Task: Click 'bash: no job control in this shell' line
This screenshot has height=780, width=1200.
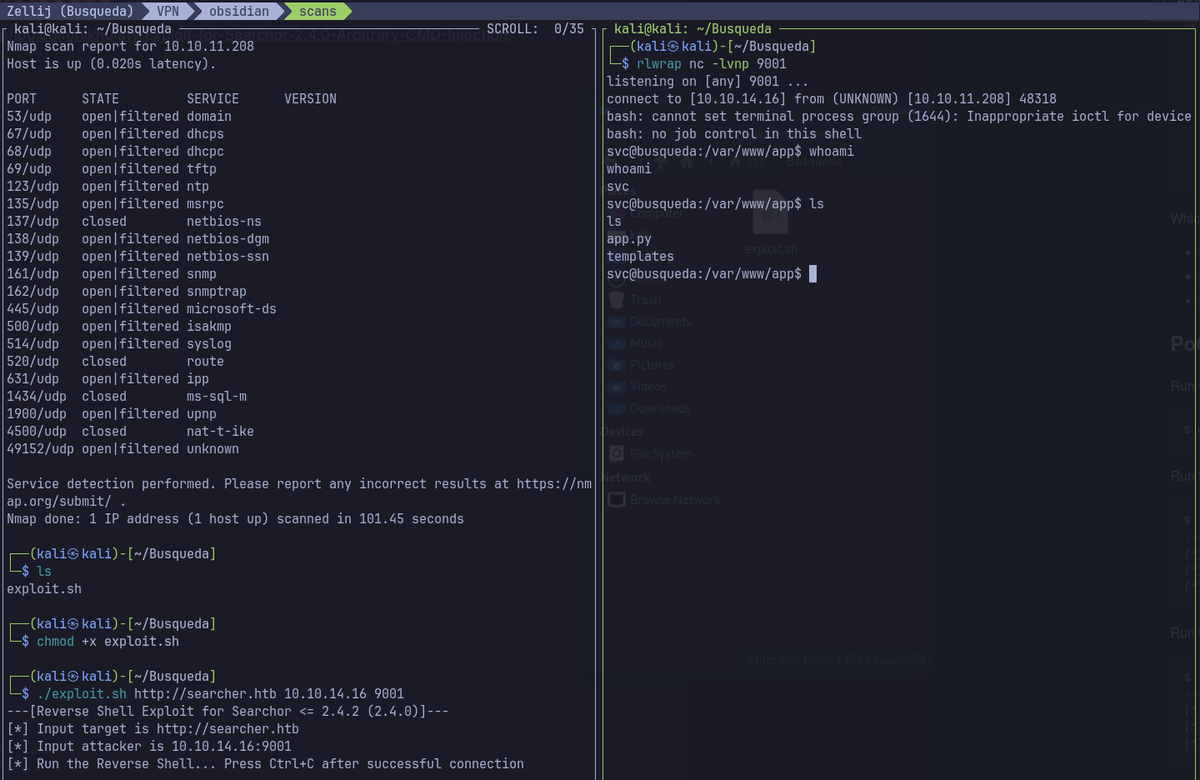Action: pos(734,134)
